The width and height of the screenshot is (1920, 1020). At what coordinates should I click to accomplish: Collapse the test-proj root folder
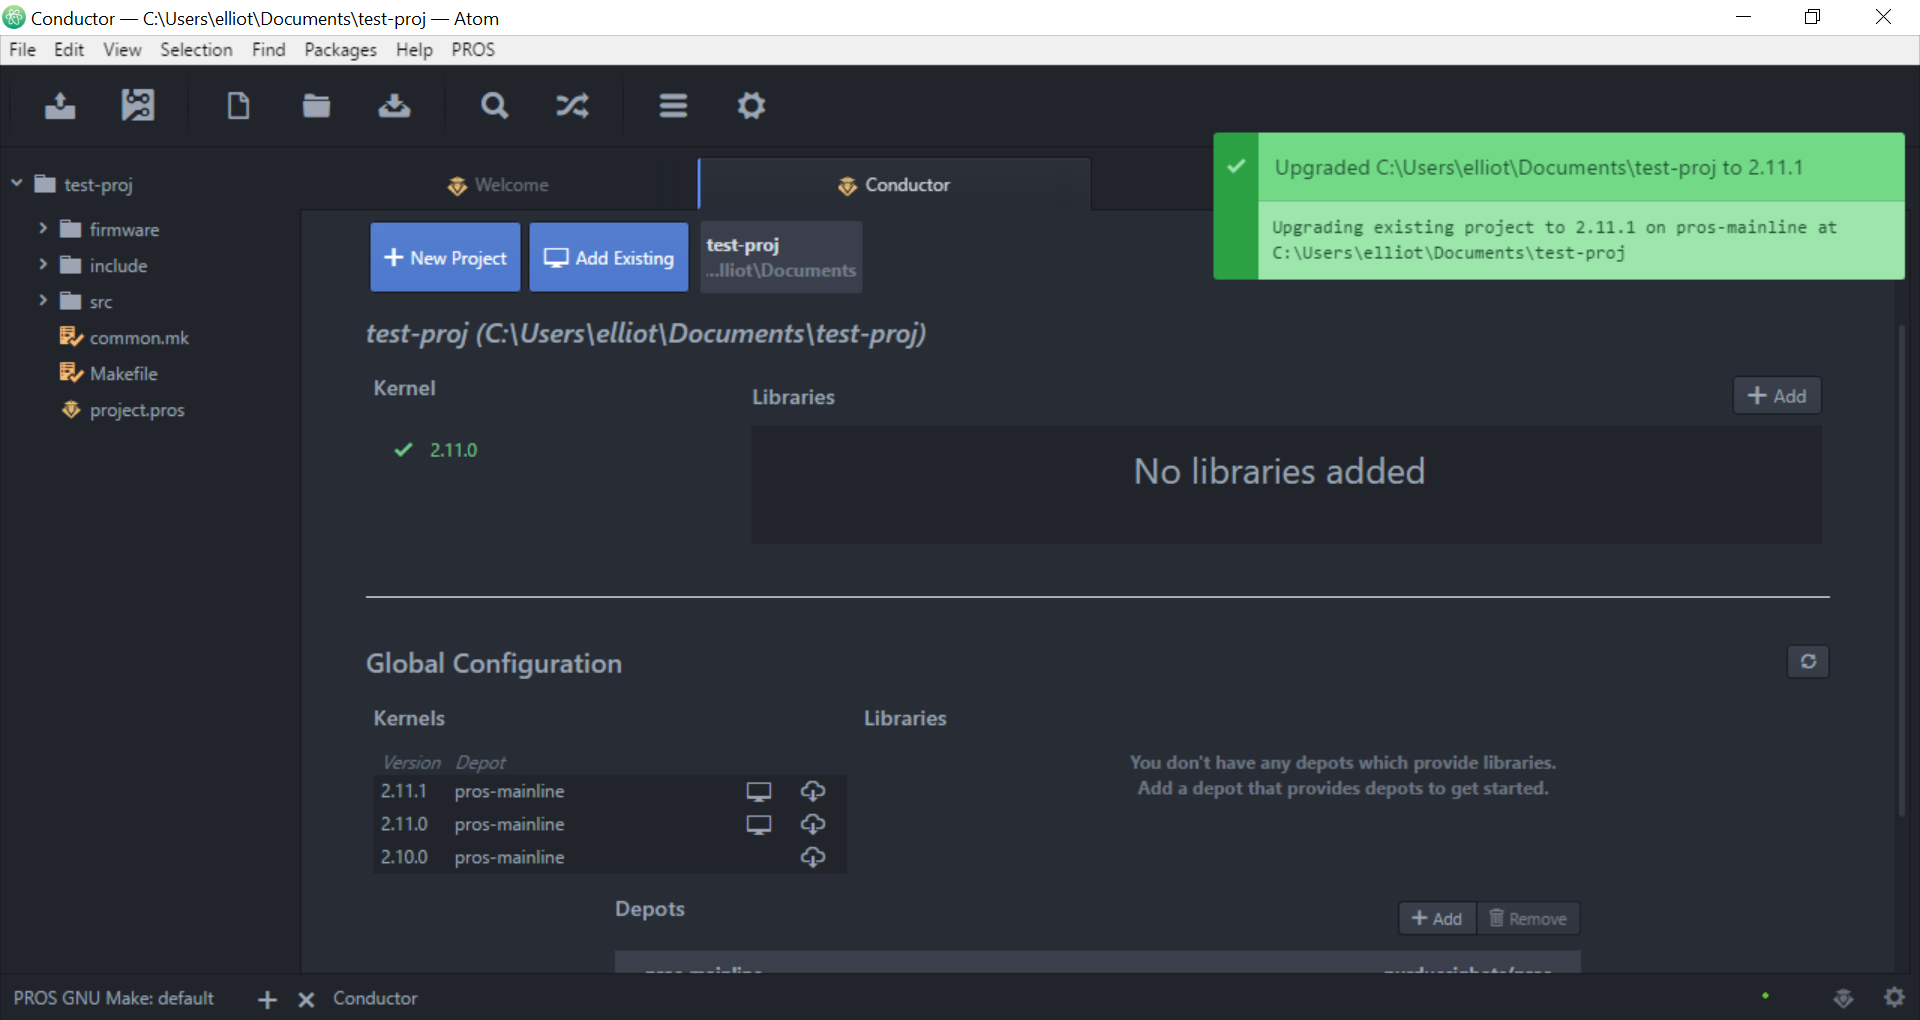pyautogui.click(x=17, y=183)
